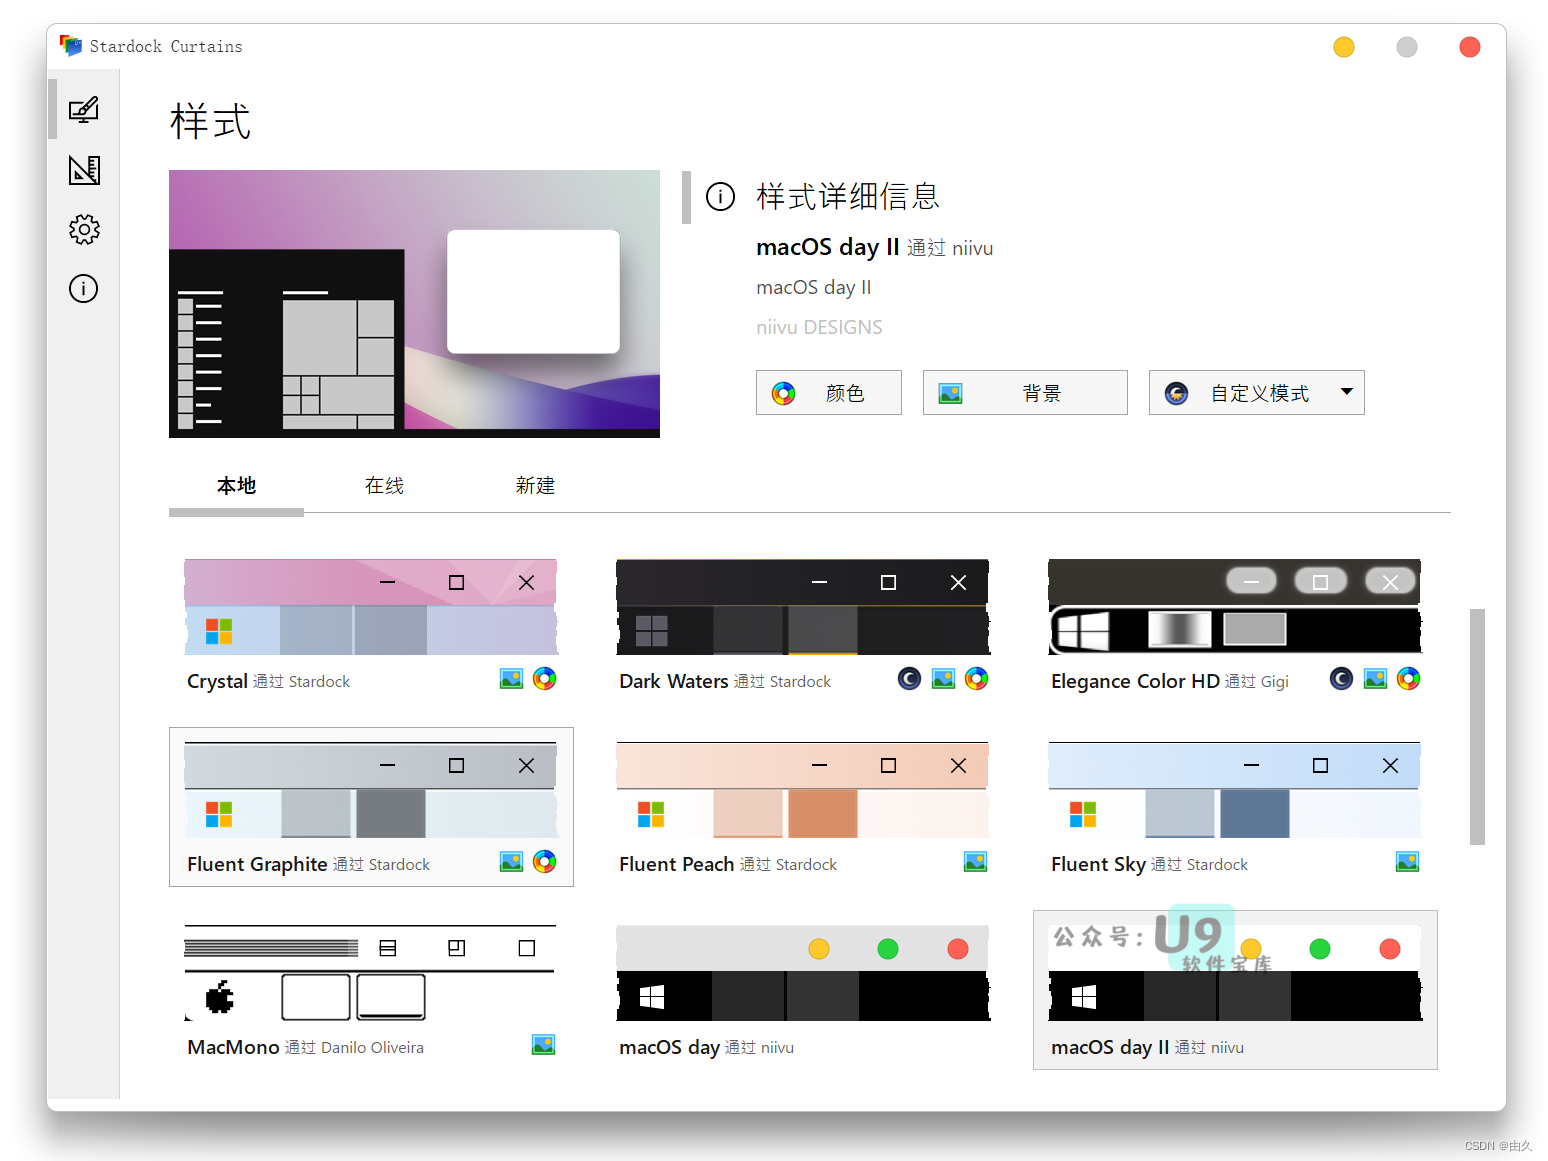This screenshot has height=1161, width=1548.
Task: Click Fluent Graphite background image icon
Action: point(511,862)
